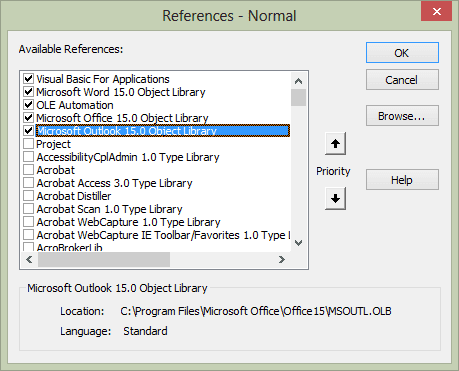Screen dimensions: 459x371
Task: Click vertical scrollbar down arrow
Action: point(298,243)
